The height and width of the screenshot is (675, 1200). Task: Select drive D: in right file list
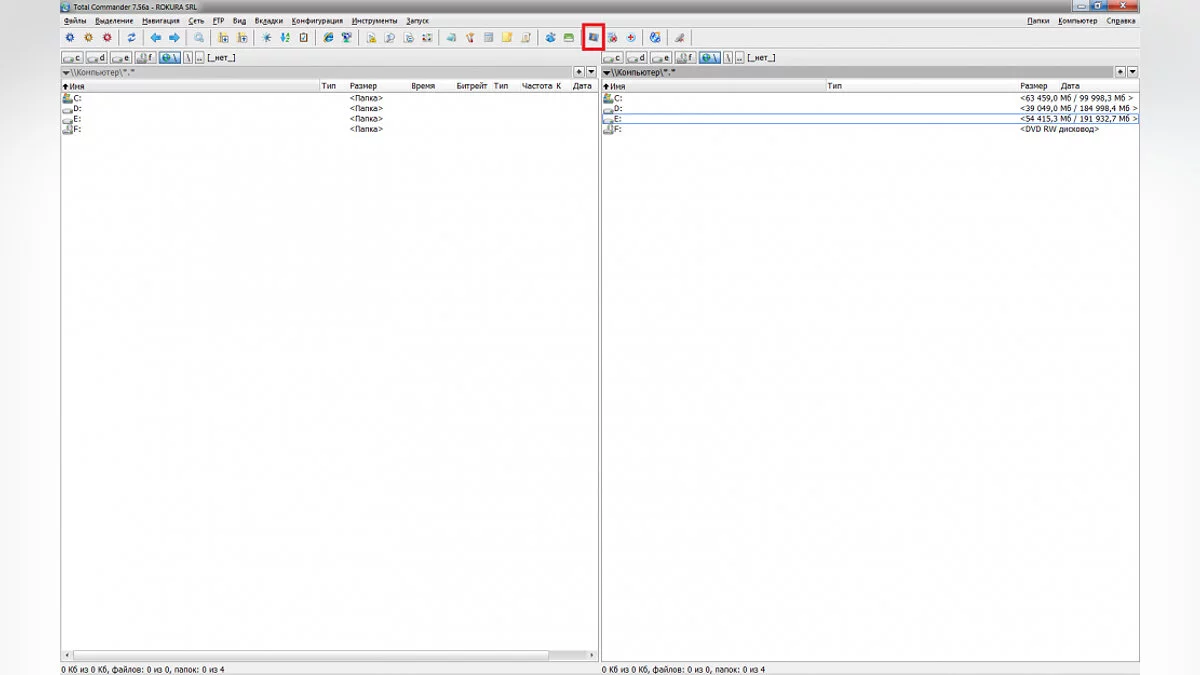[x=618, y=108]
